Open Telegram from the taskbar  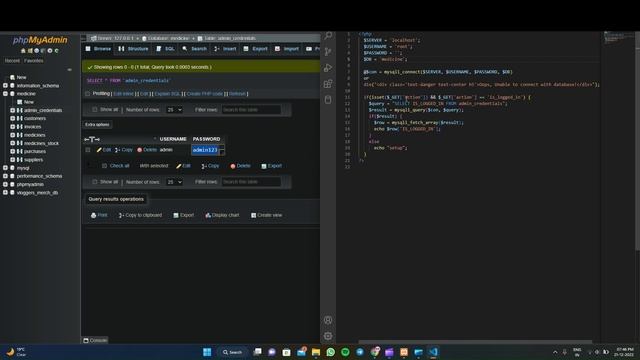[x=360, y=352]
